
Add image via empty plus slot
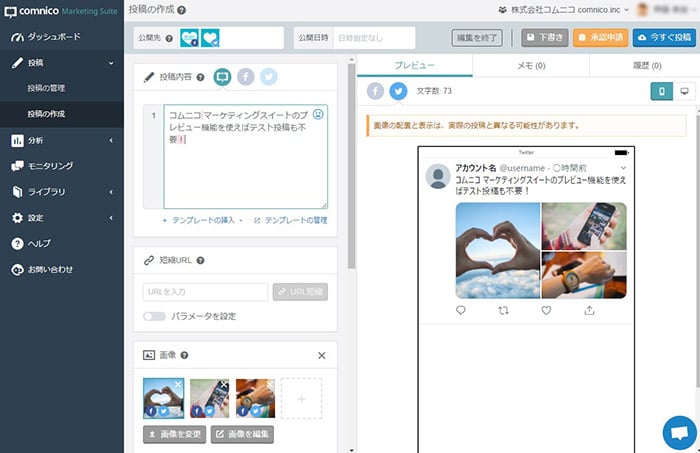click(301, 399)
